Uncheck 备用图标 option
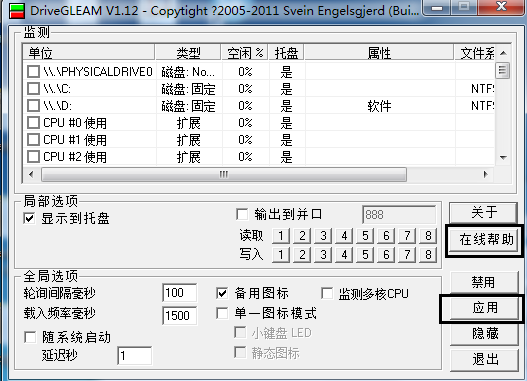527x381 pixels. pyautogui.click(x=222, y=293)
